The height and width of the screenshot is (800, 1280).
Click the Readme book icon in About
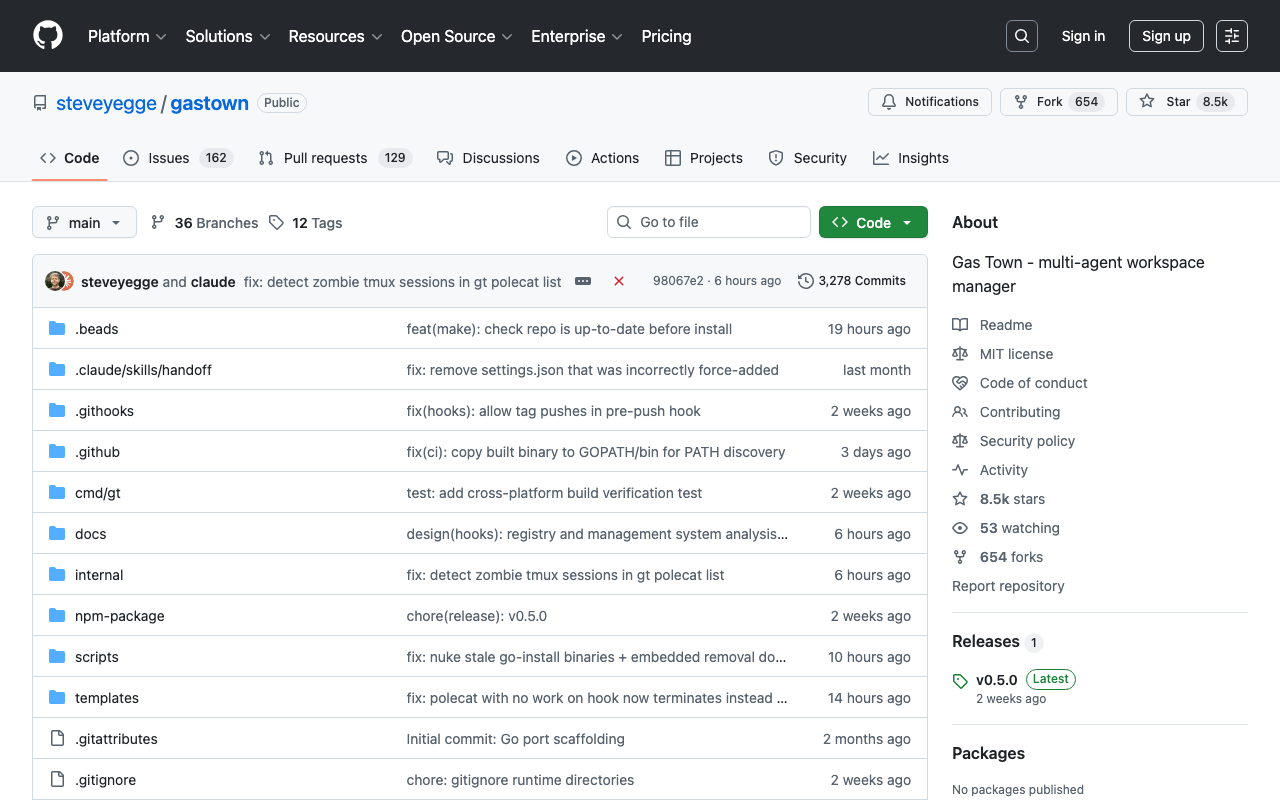(961, 324)
